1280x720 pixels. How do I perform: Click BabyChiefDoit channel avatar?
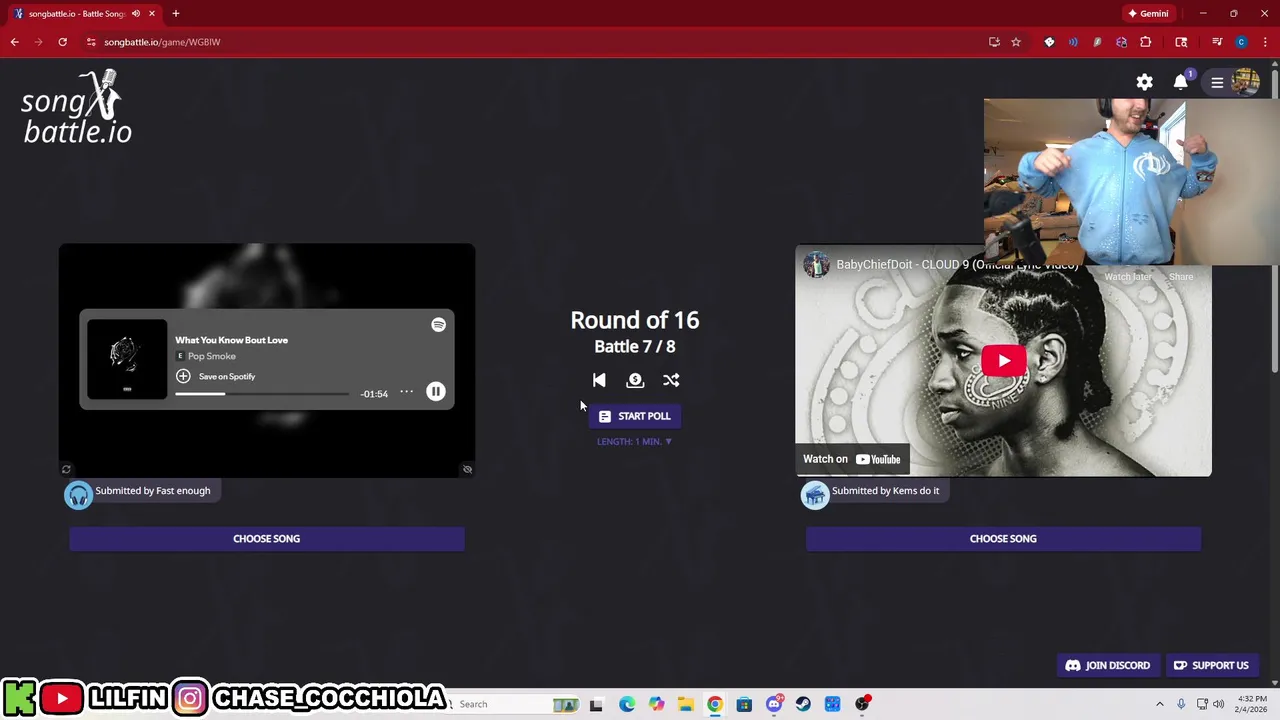(x=817, y=265)
